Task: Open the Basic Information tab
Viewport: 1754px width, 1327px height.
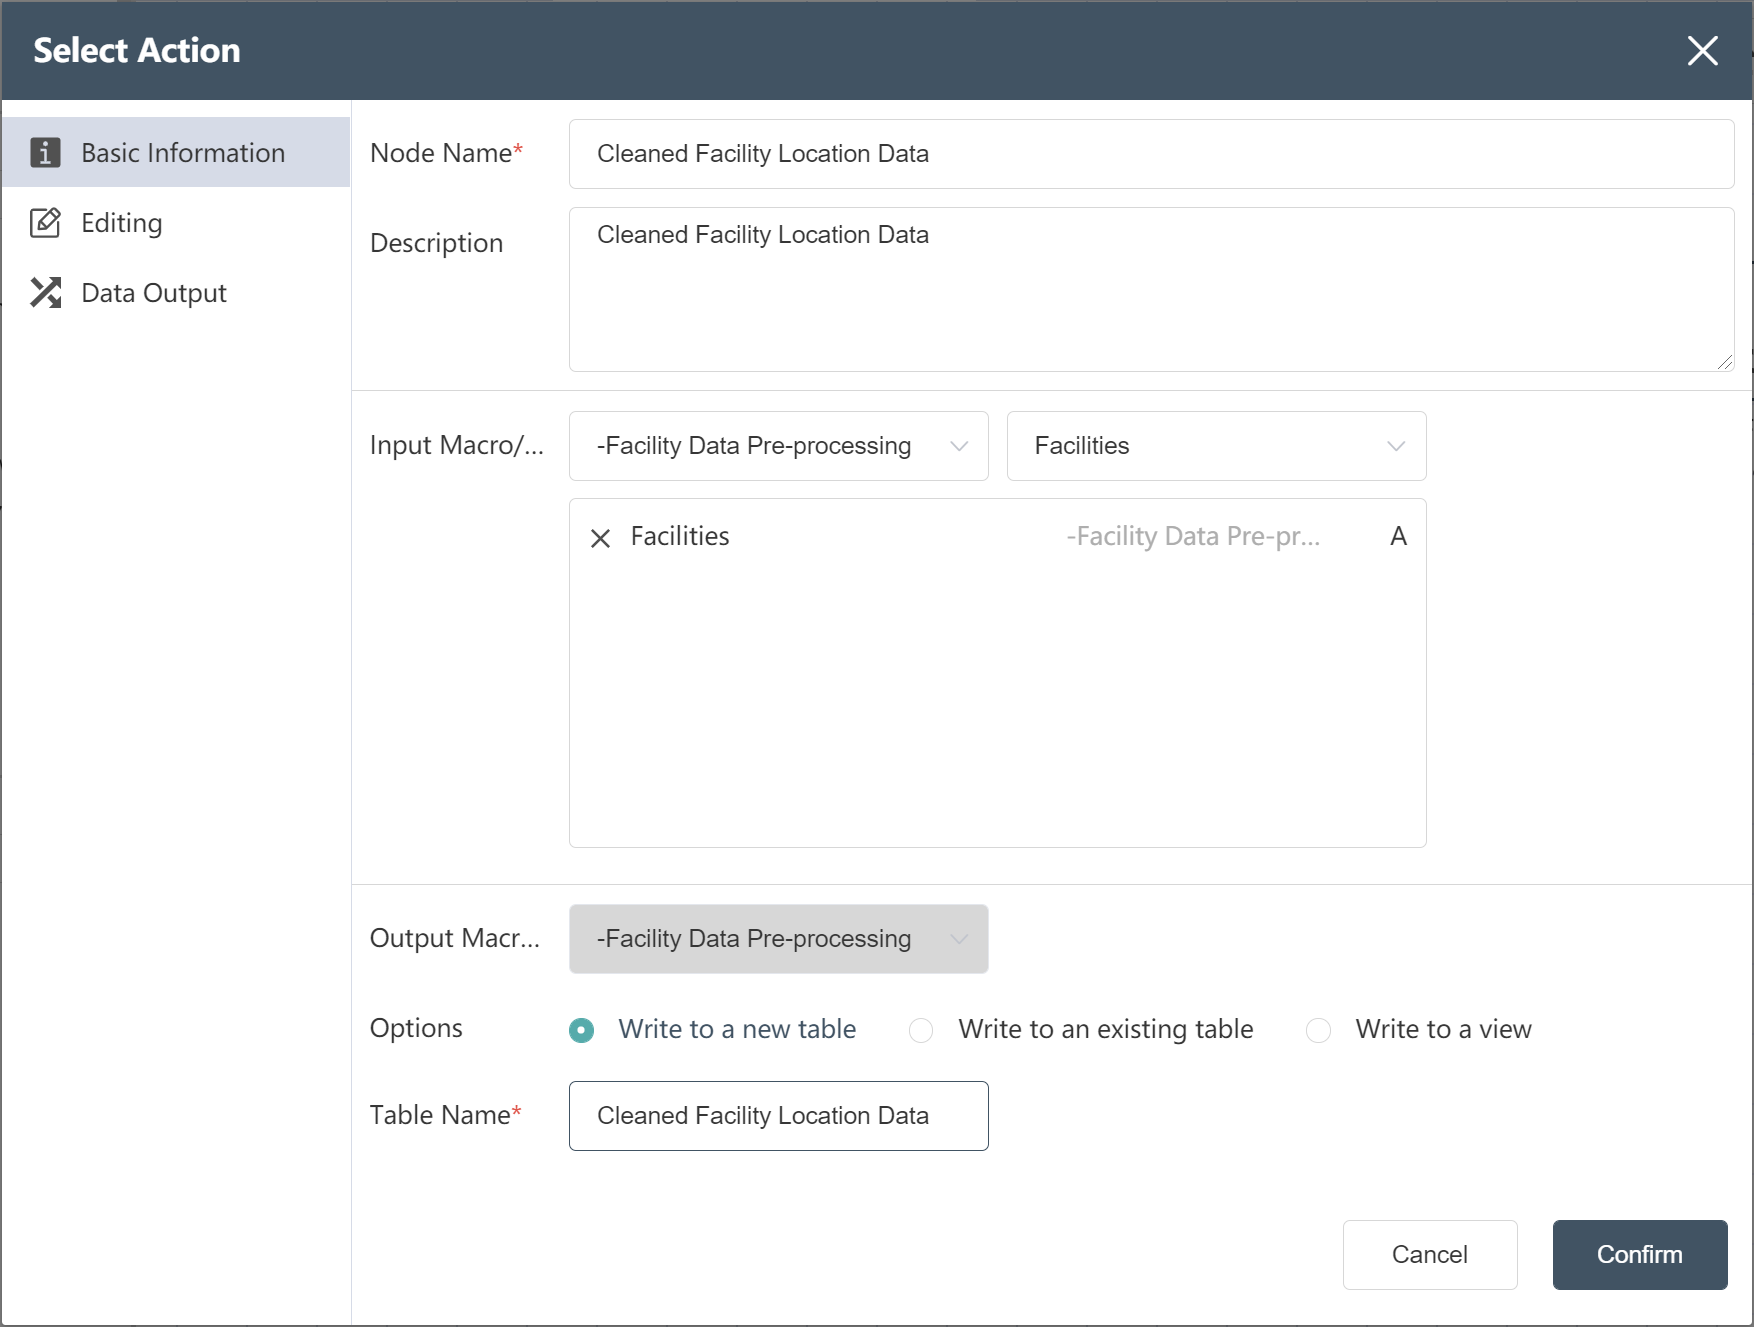Action: [176, 152]
